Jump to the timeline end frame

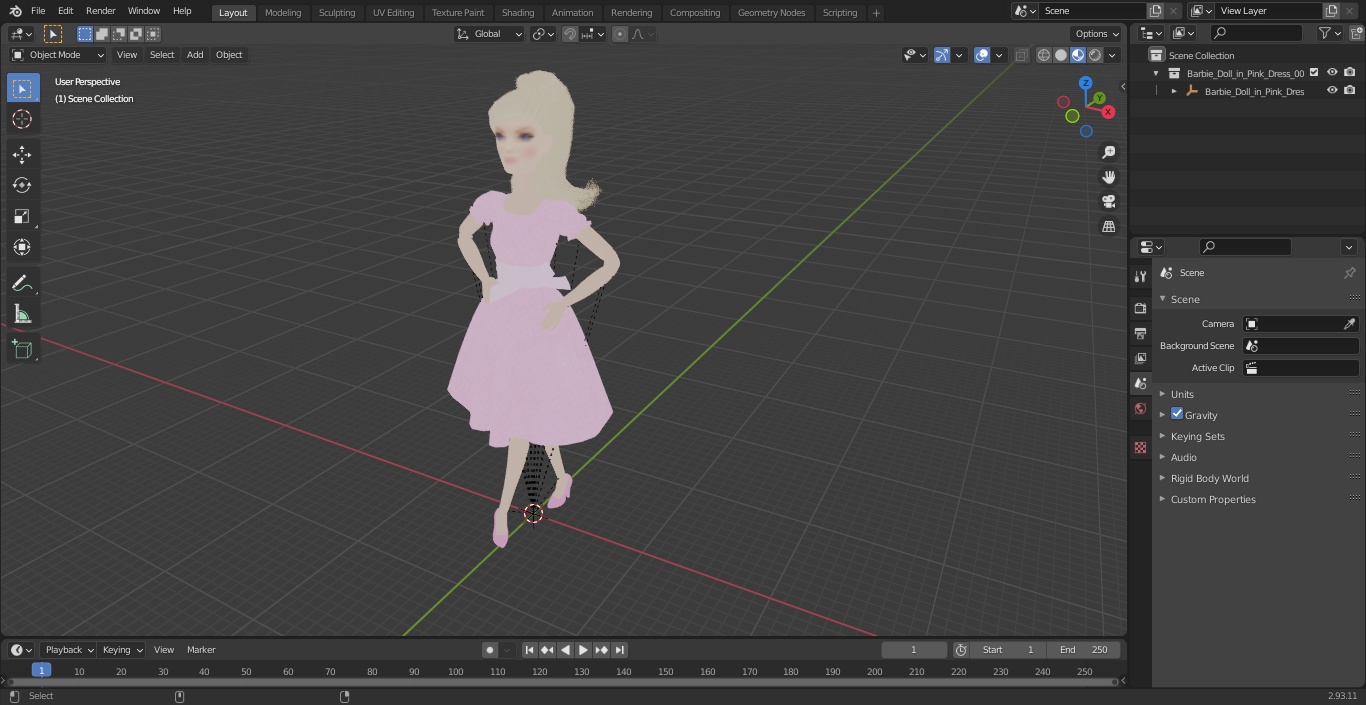(619, 650)
